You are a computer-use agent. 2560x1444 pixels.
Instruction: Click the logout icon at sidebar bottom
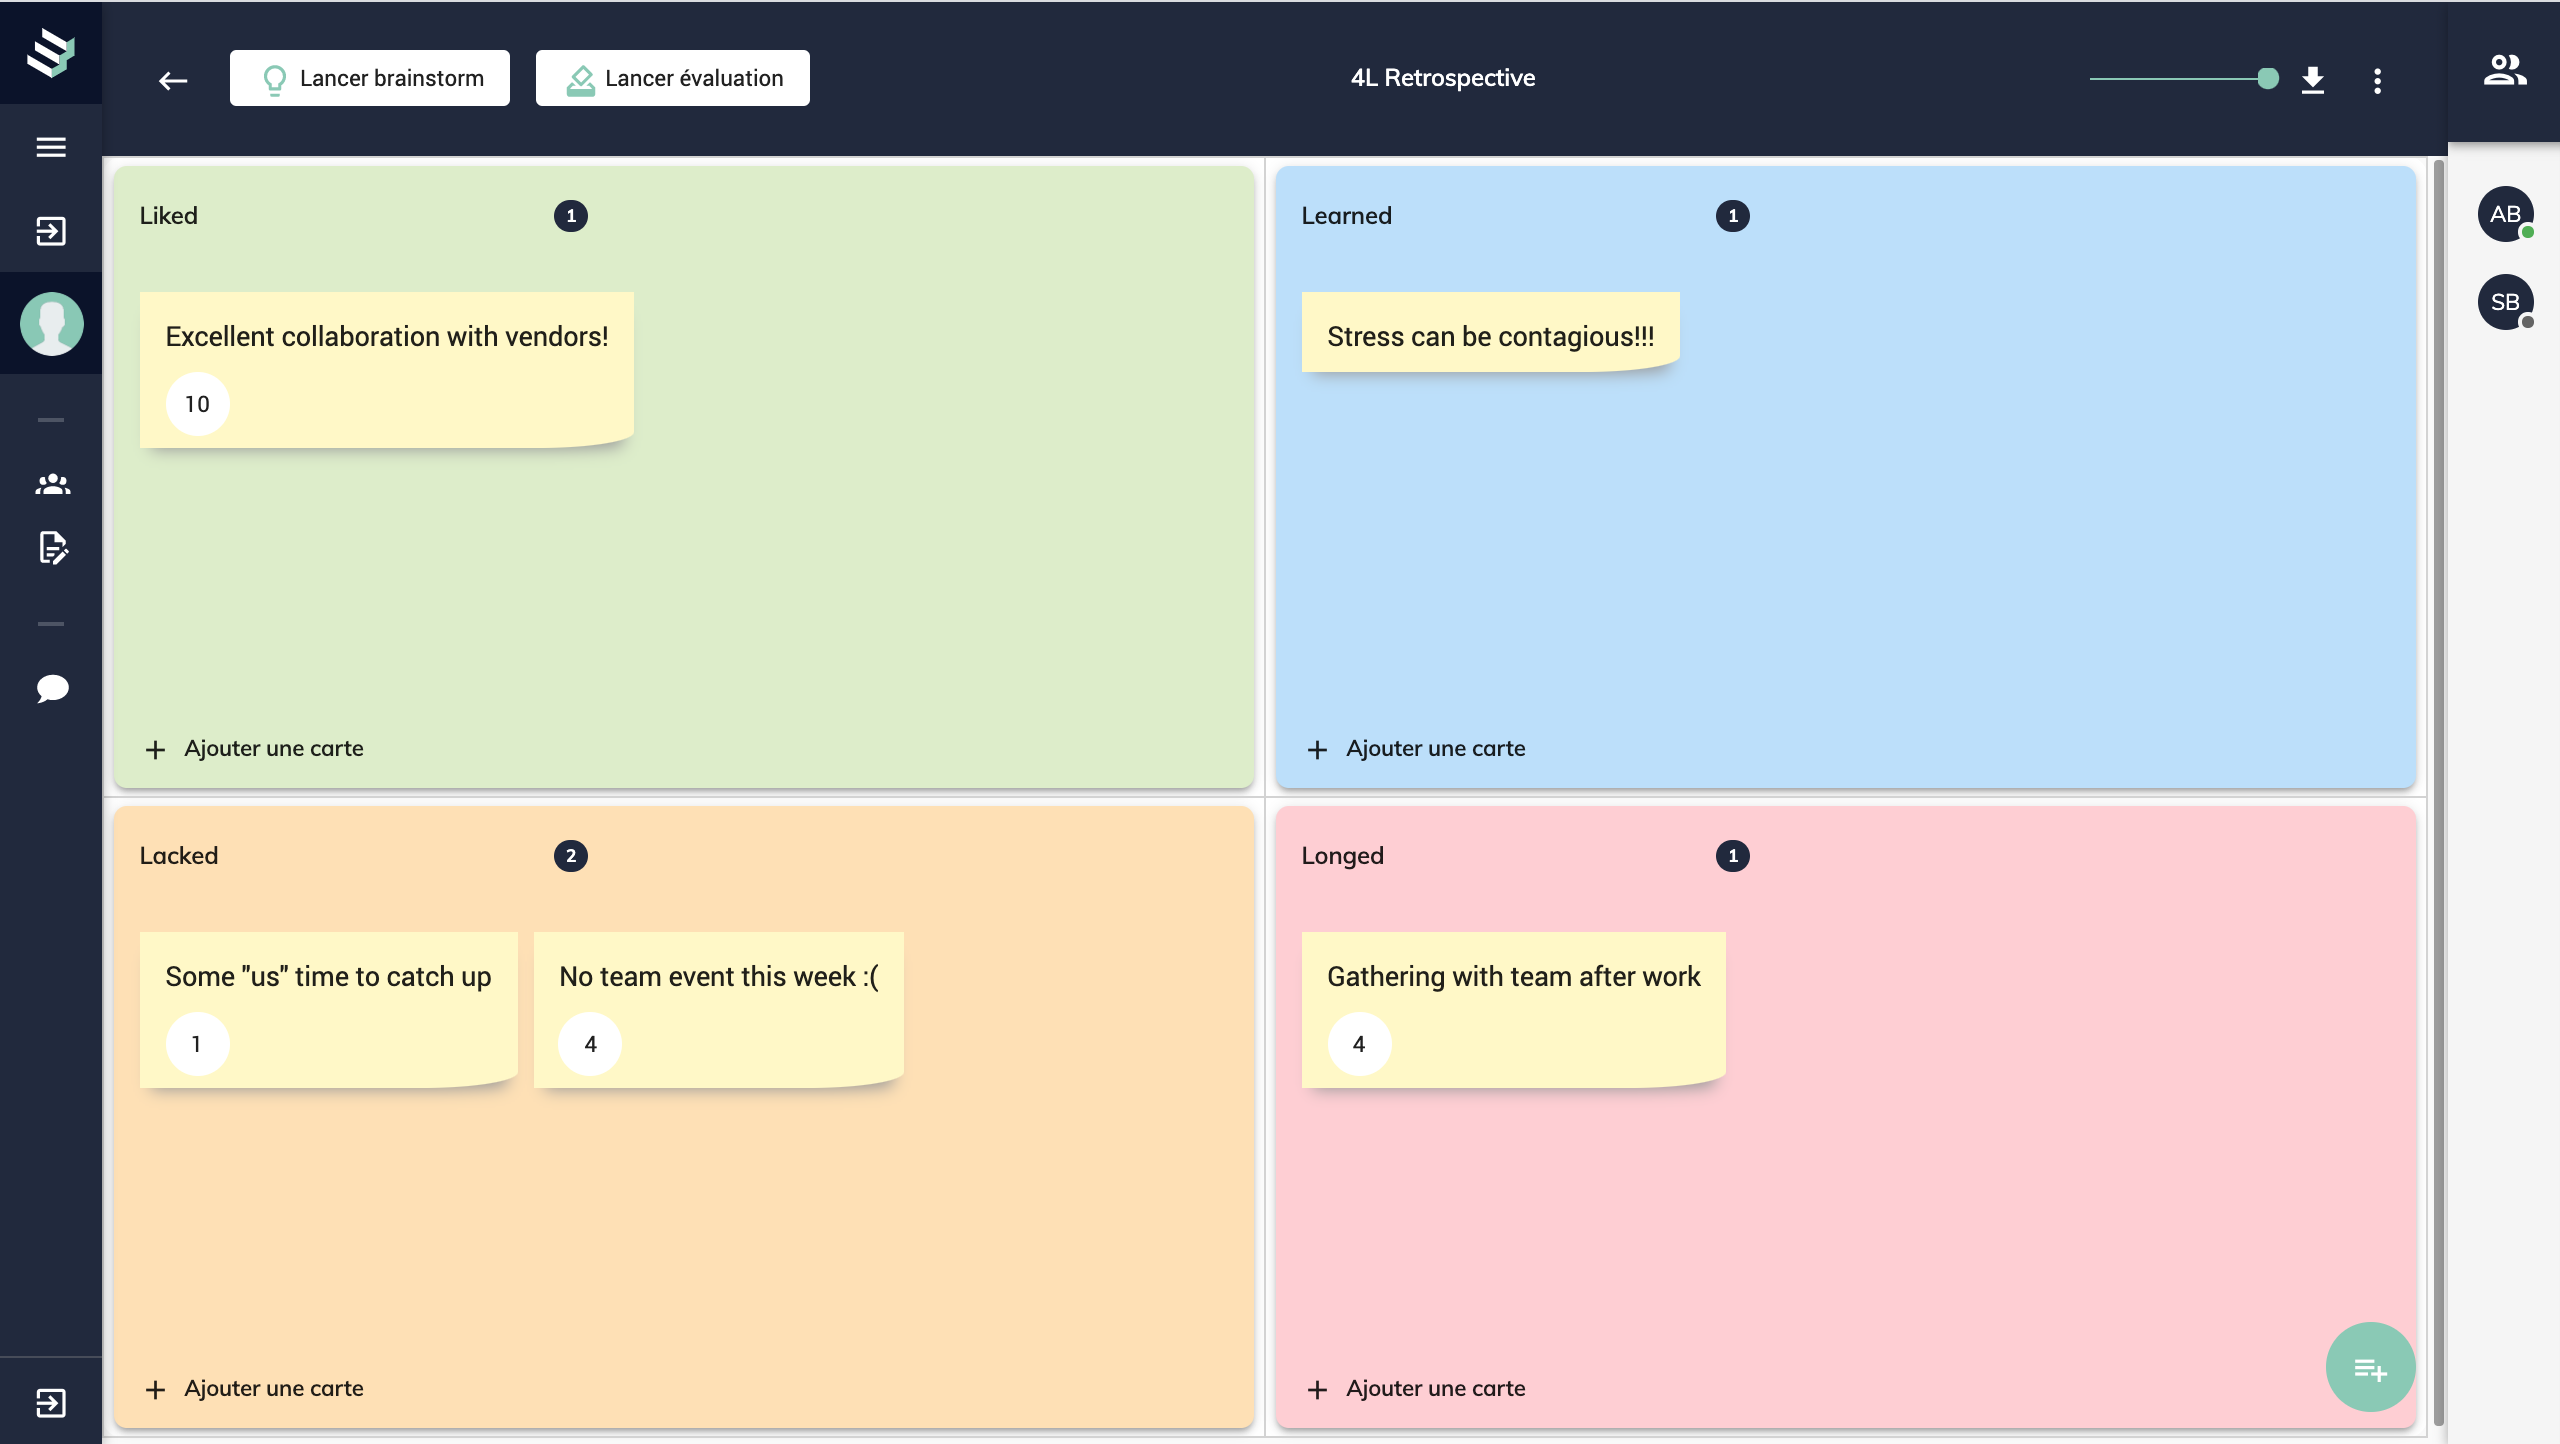tap(51, 1403)
